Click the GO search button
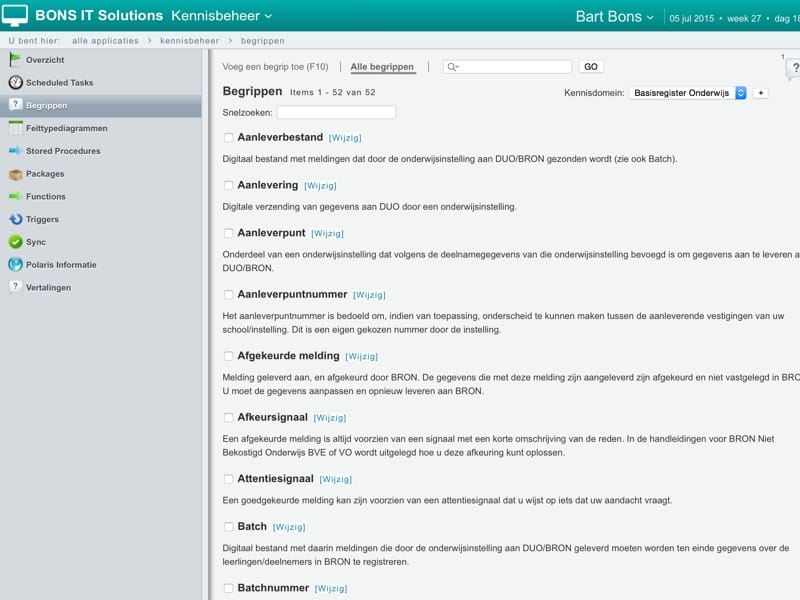Image resolution: width=800 pixels, height=600 pixels. click(x=591, y=67)
